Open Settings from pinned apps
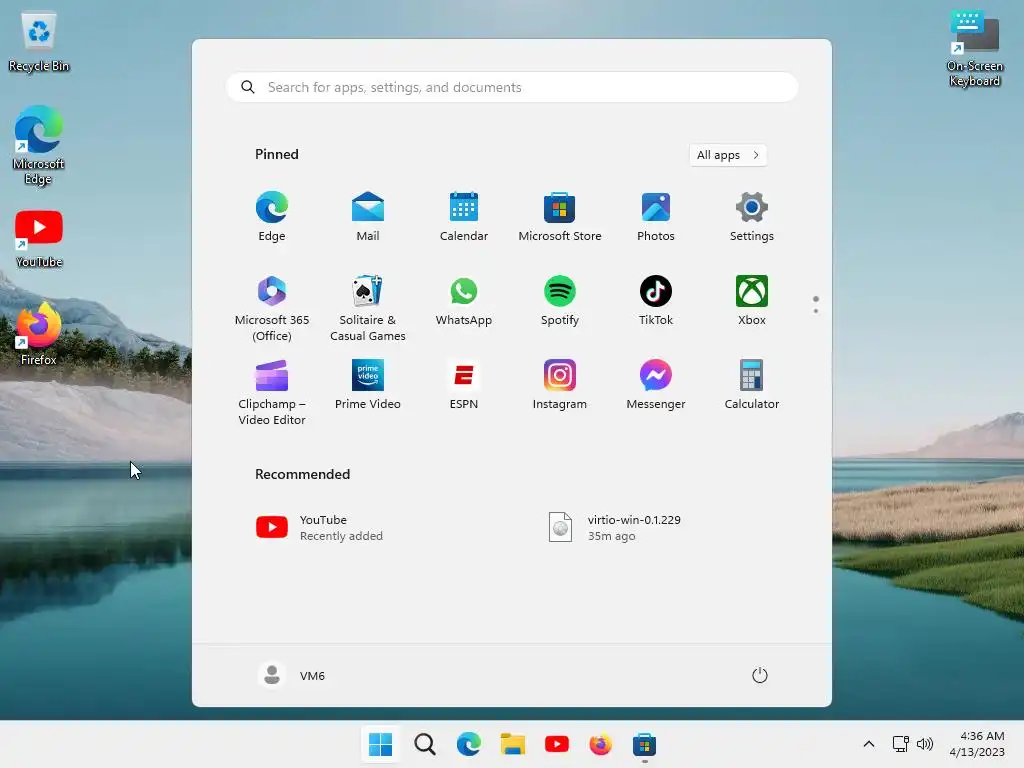1024x768 pixels. click(752, 217)
